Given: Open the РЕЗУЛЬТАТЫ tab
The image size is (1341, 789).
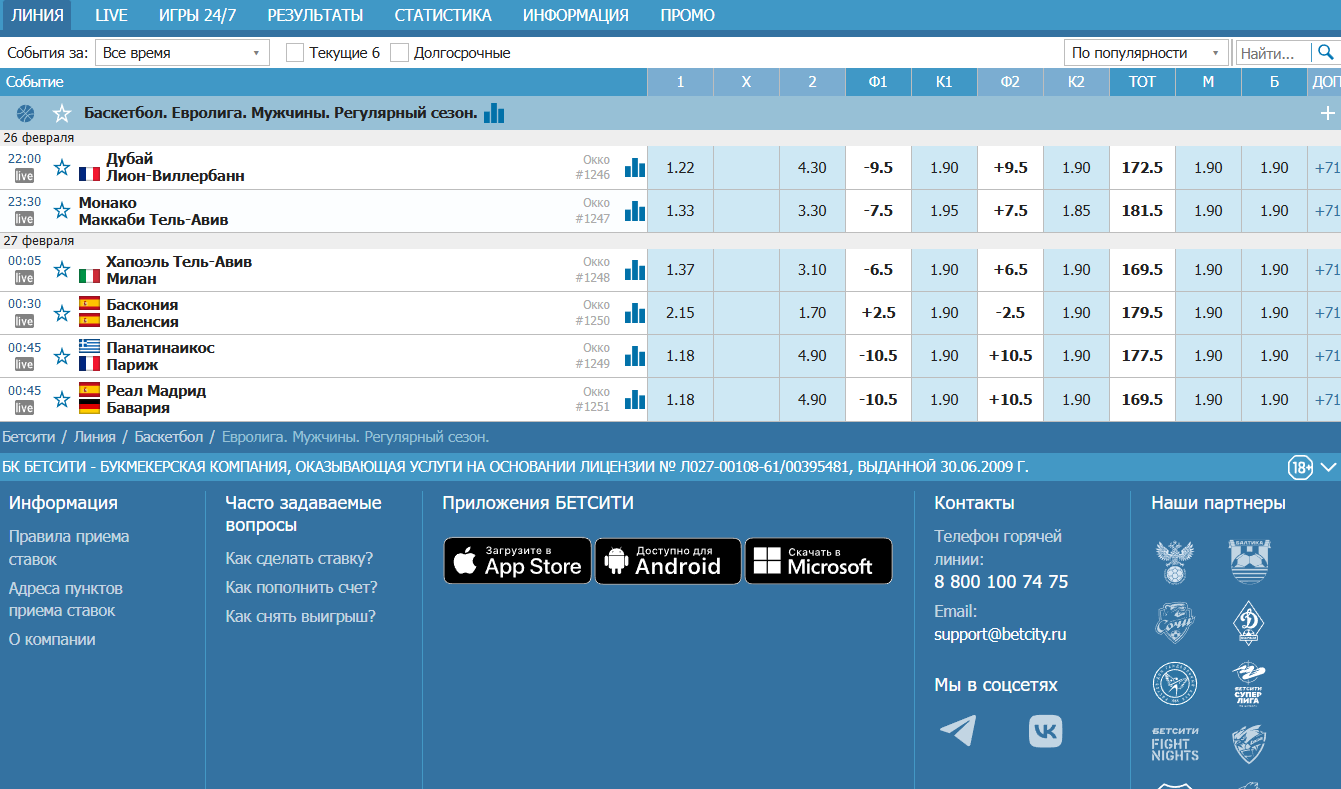Looking at the screenshot, I should tap(315, 15).
